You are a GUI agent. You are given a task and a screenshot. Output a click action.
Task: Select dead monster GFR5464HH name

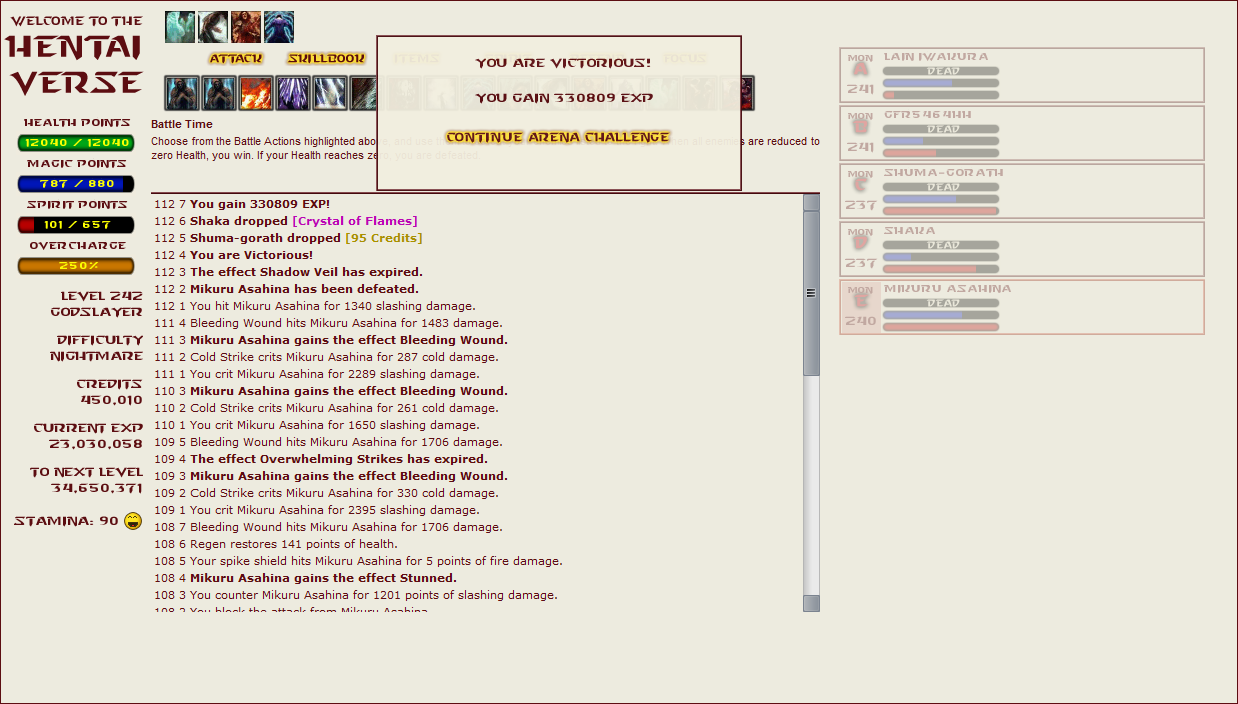coord(928,115)
